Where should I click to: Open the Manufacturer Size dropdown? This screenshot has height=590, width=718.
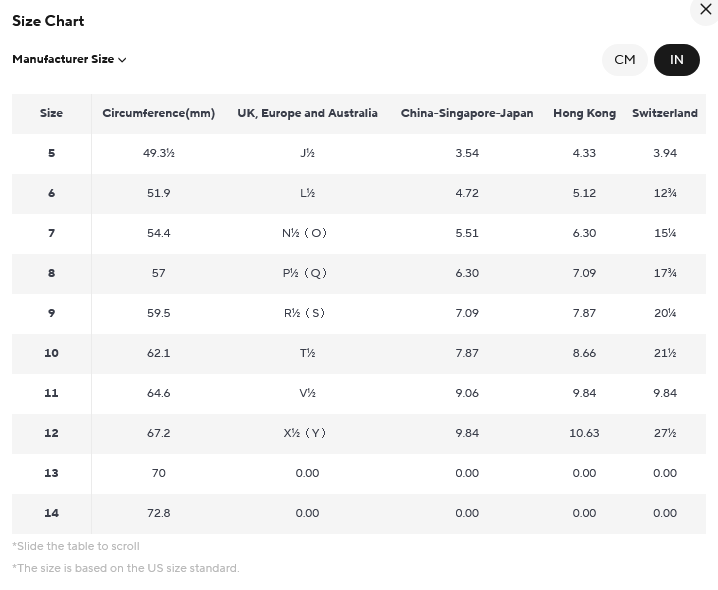pyautogui.click(x=69, y=59)
